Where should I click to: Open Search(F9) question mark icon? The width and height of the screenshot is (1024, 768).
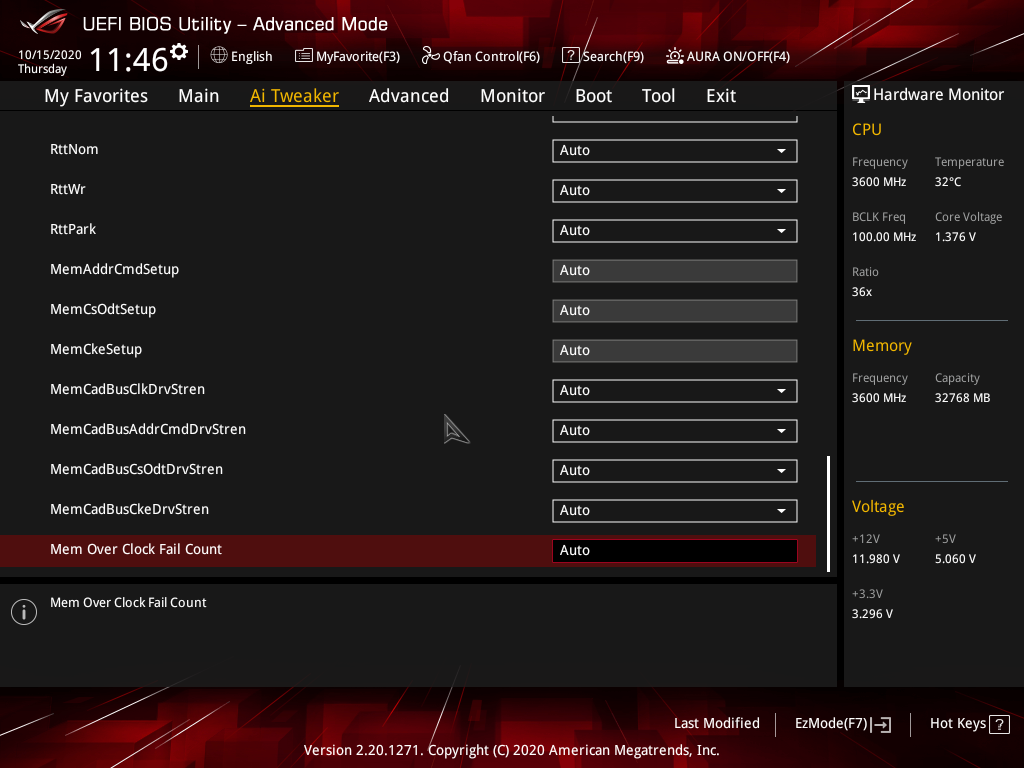pos(570,56)
